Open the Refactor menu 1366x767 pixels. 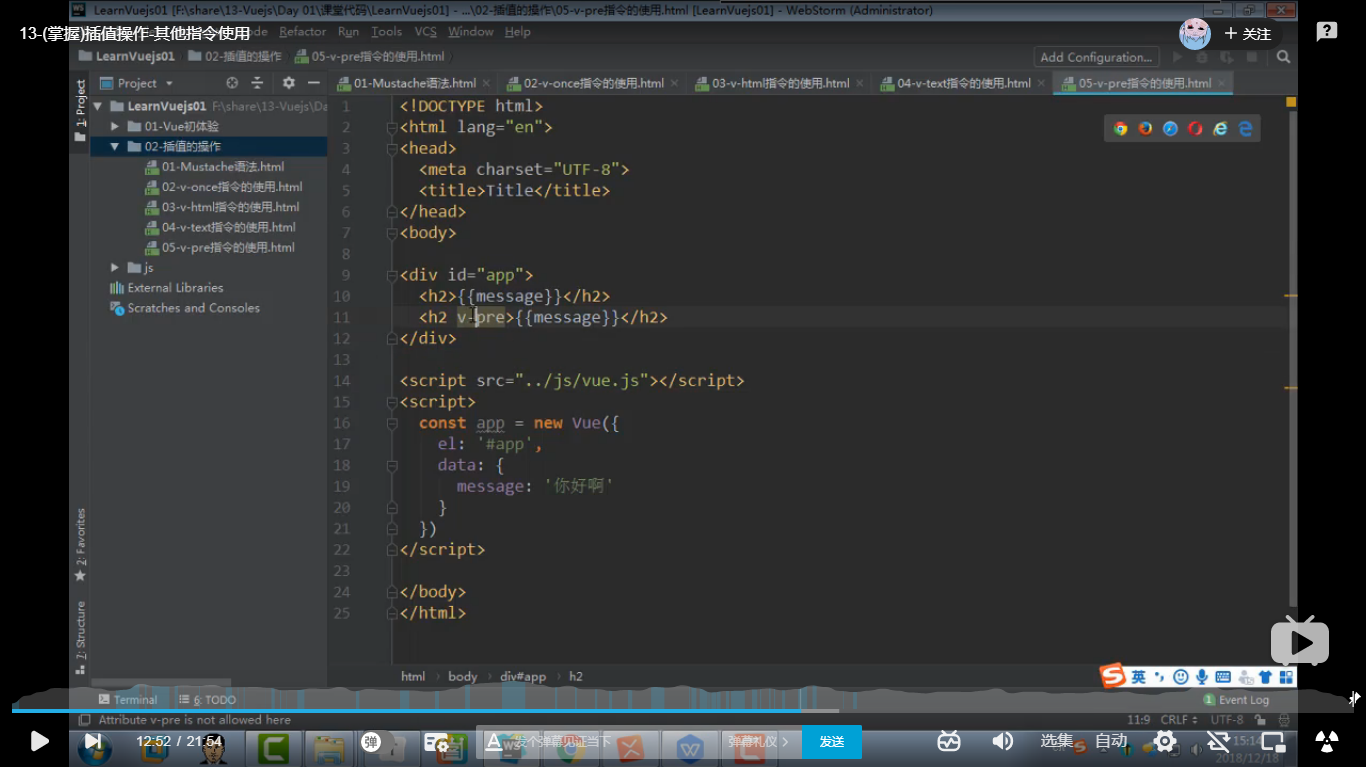click(303, 32)
